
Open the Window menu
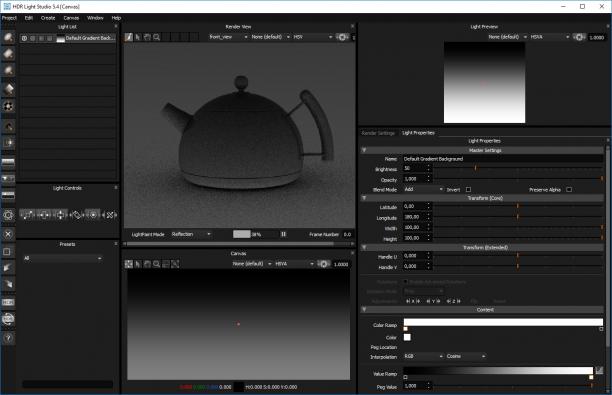pos(95,18)
